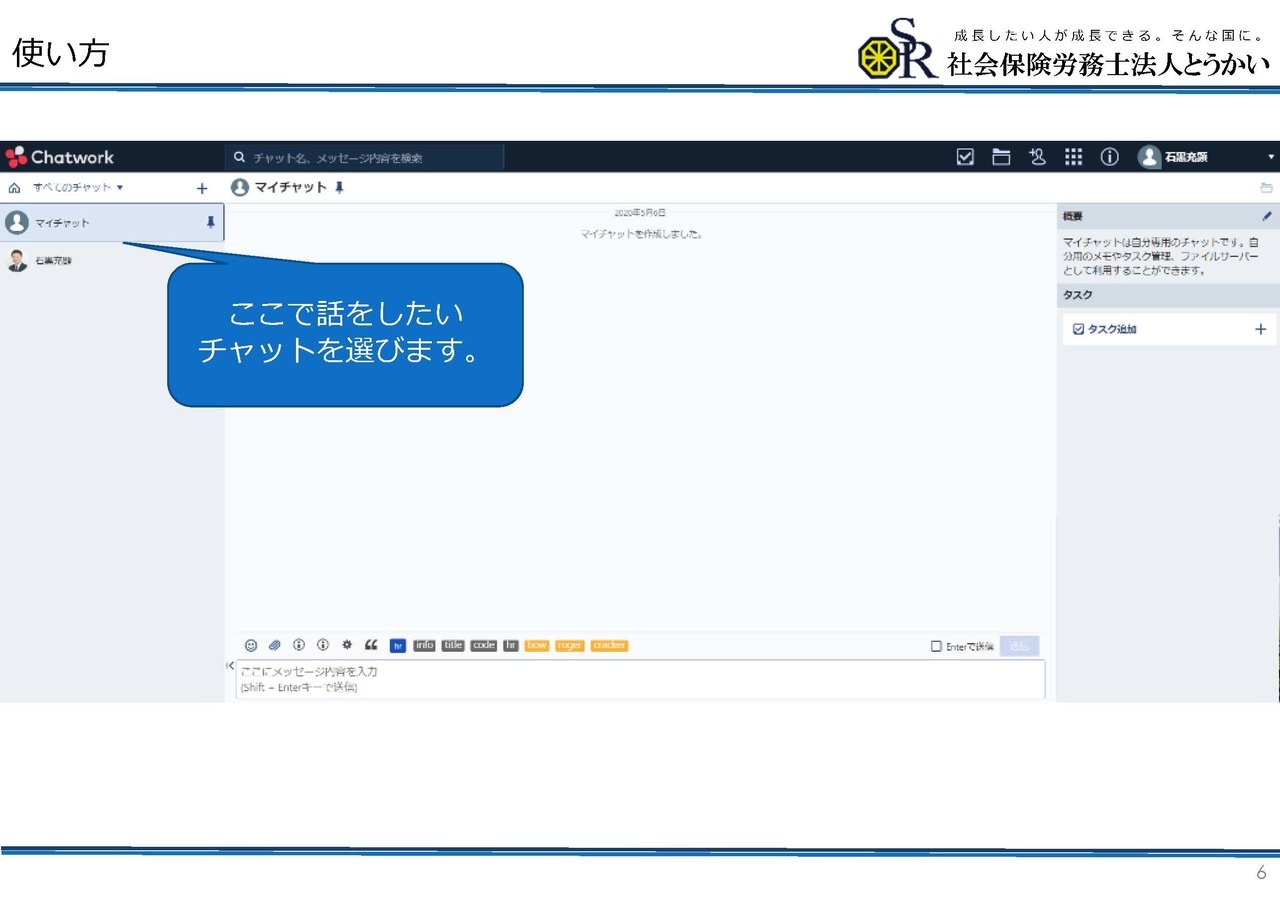
Task: Insert the title tag
Action: click(x=453, y=646)
